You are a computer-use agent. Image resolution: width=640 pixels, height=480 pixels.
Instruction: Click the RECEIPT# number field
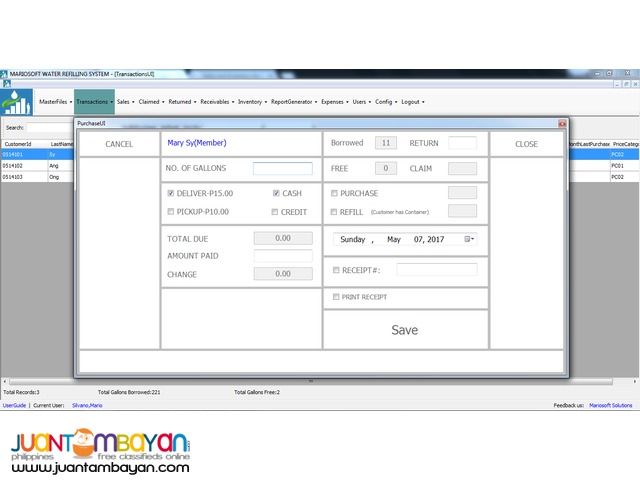[437, 269]
